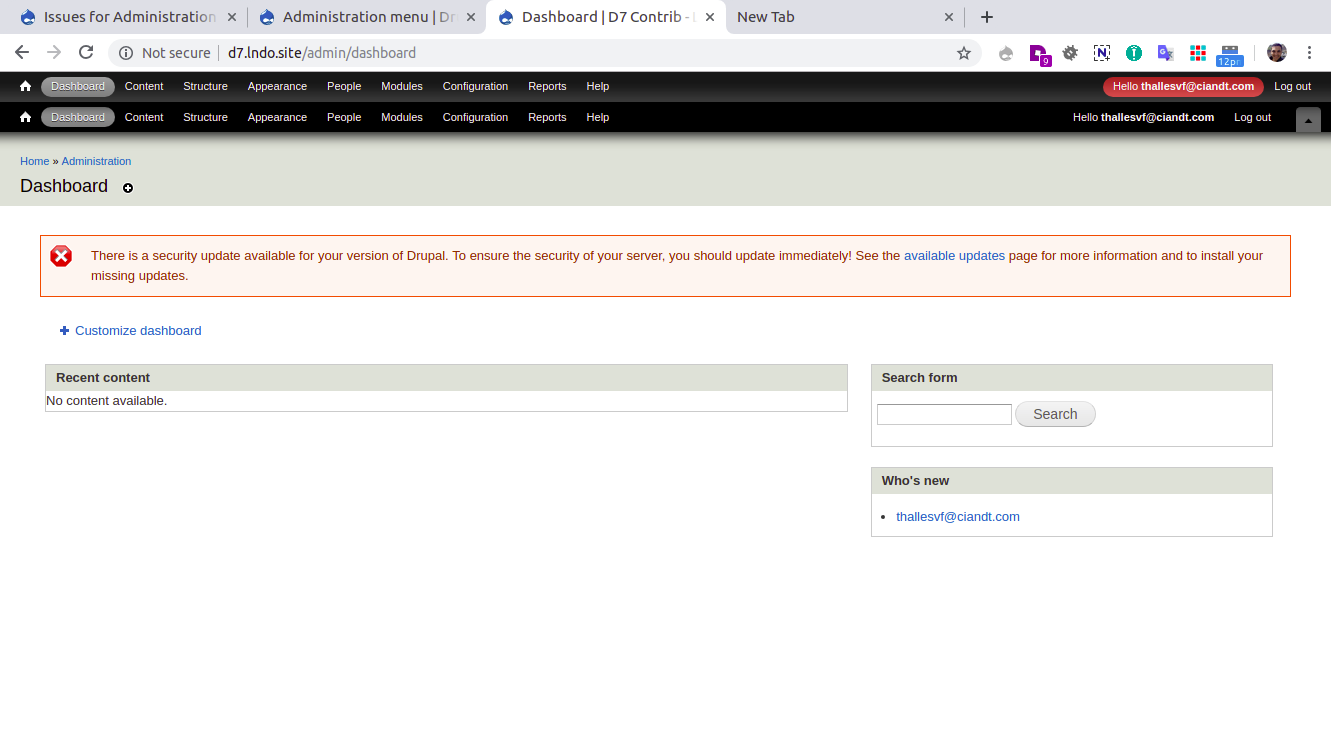Open the Chrome three-dot menu
Viewport: 1331px width, 744px height.
click(1309, 53)
